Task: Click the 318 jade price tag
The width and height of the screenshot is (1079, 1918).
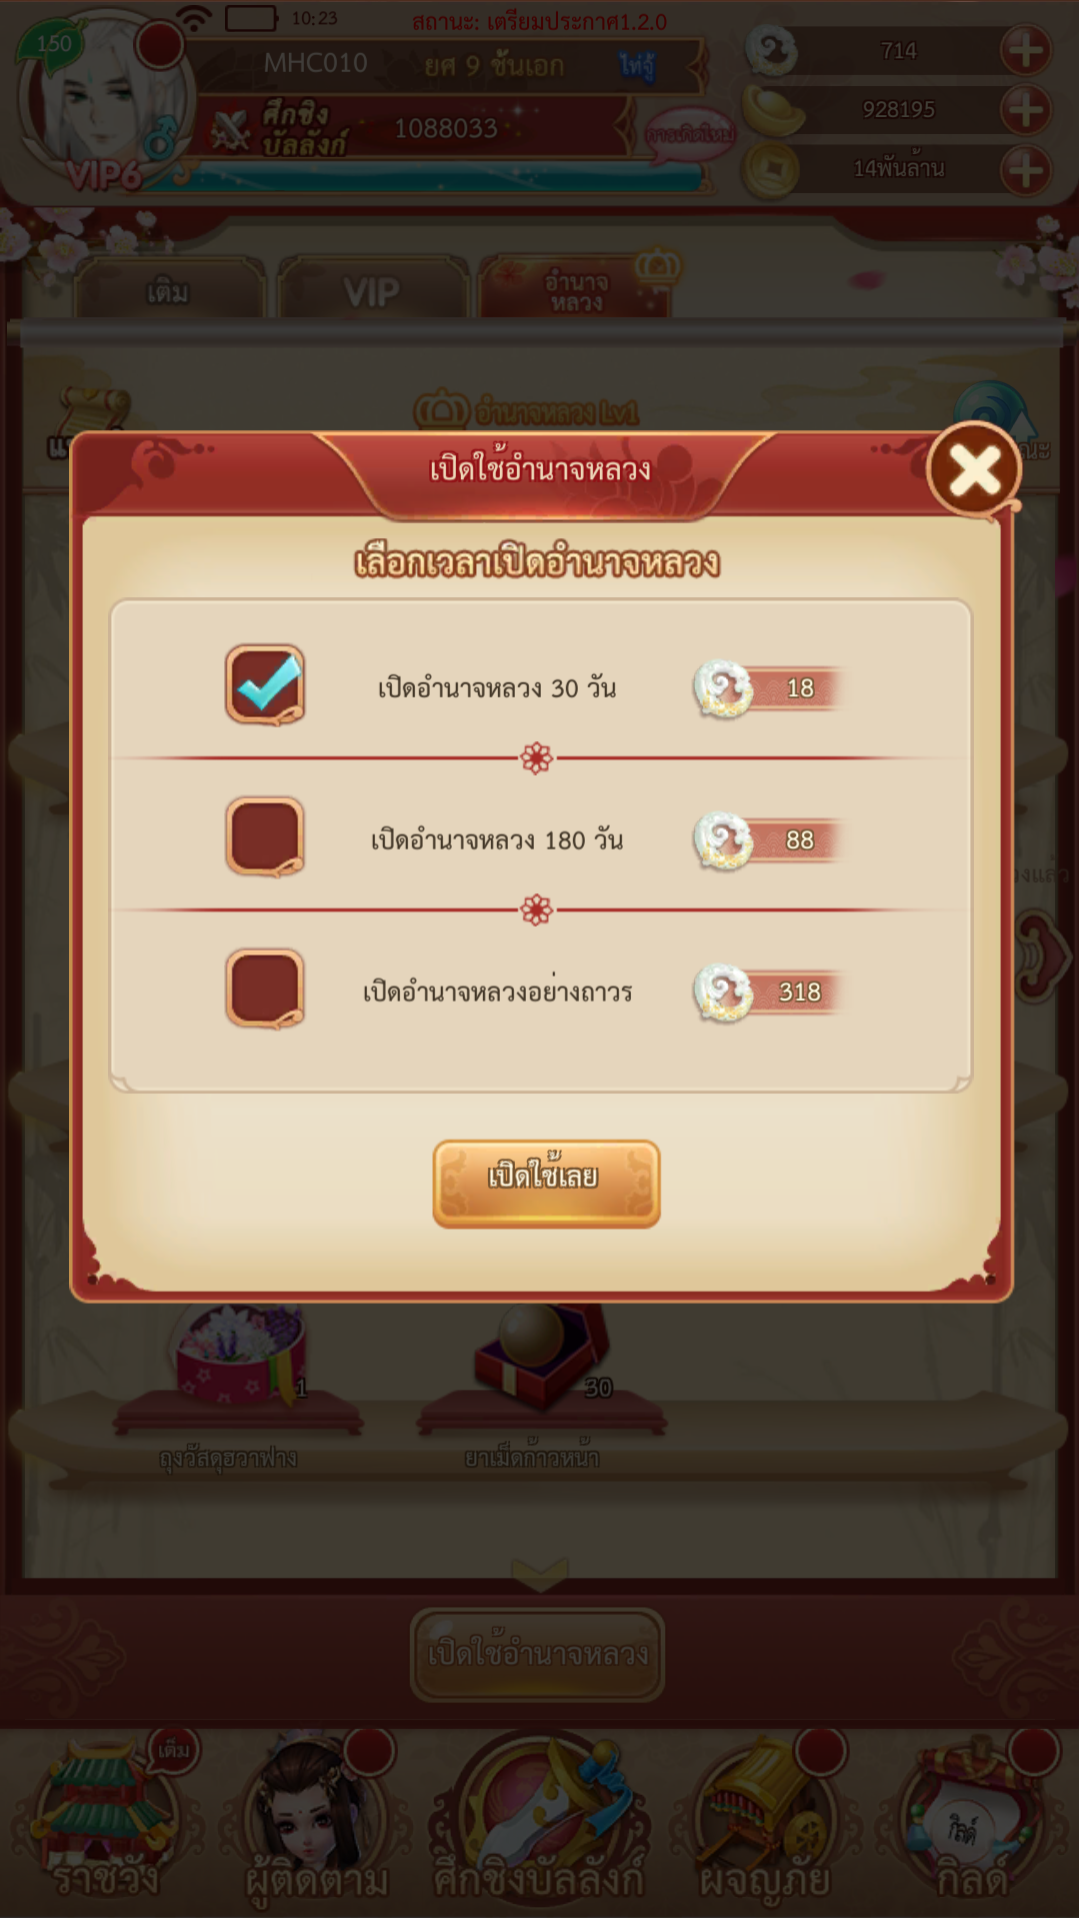Action: pos(768,992)
